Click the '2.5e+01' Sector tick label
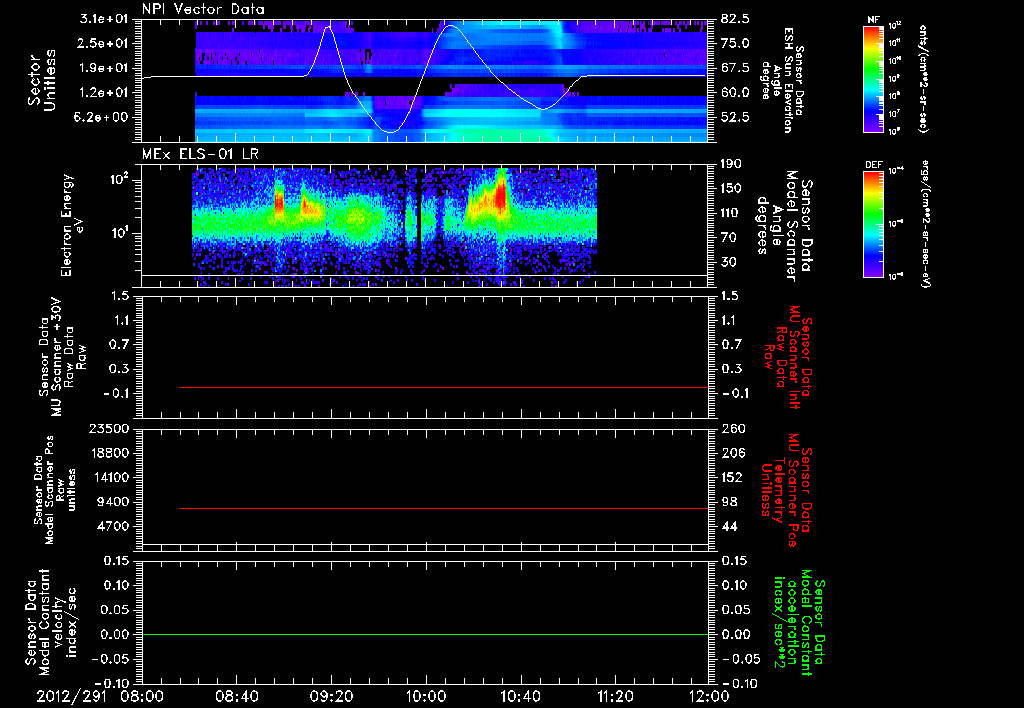1024x708 pixels. pyautogui.click(x=104, y=43)
